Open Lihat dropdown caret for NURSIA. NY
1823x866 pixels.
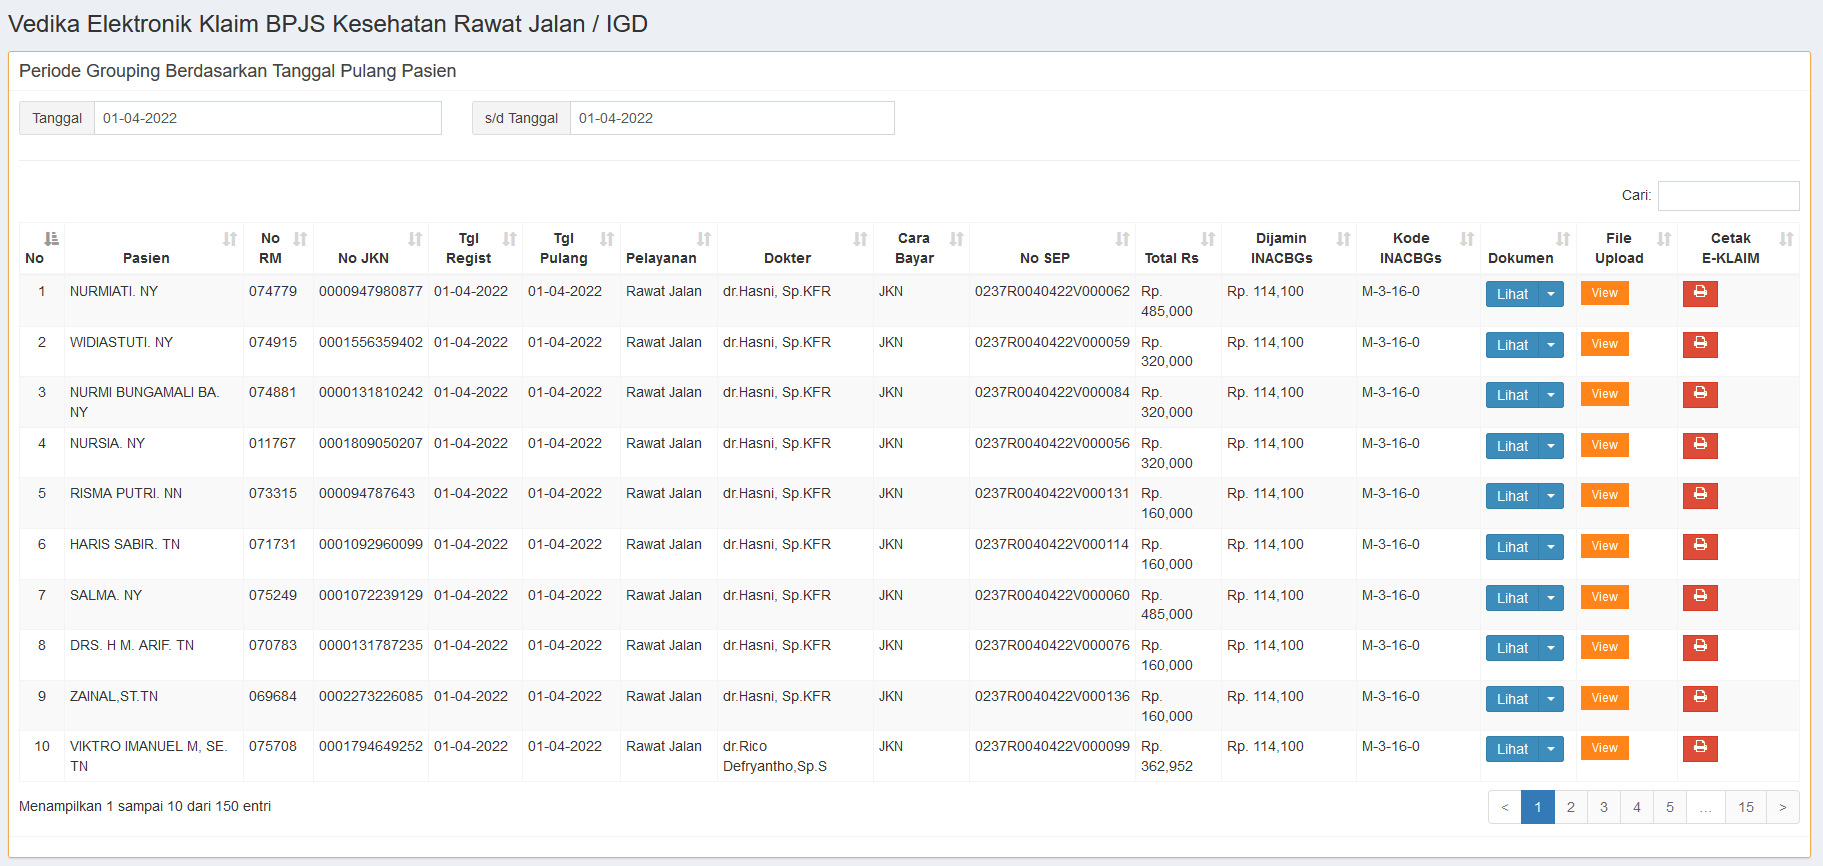[1551, 446]
